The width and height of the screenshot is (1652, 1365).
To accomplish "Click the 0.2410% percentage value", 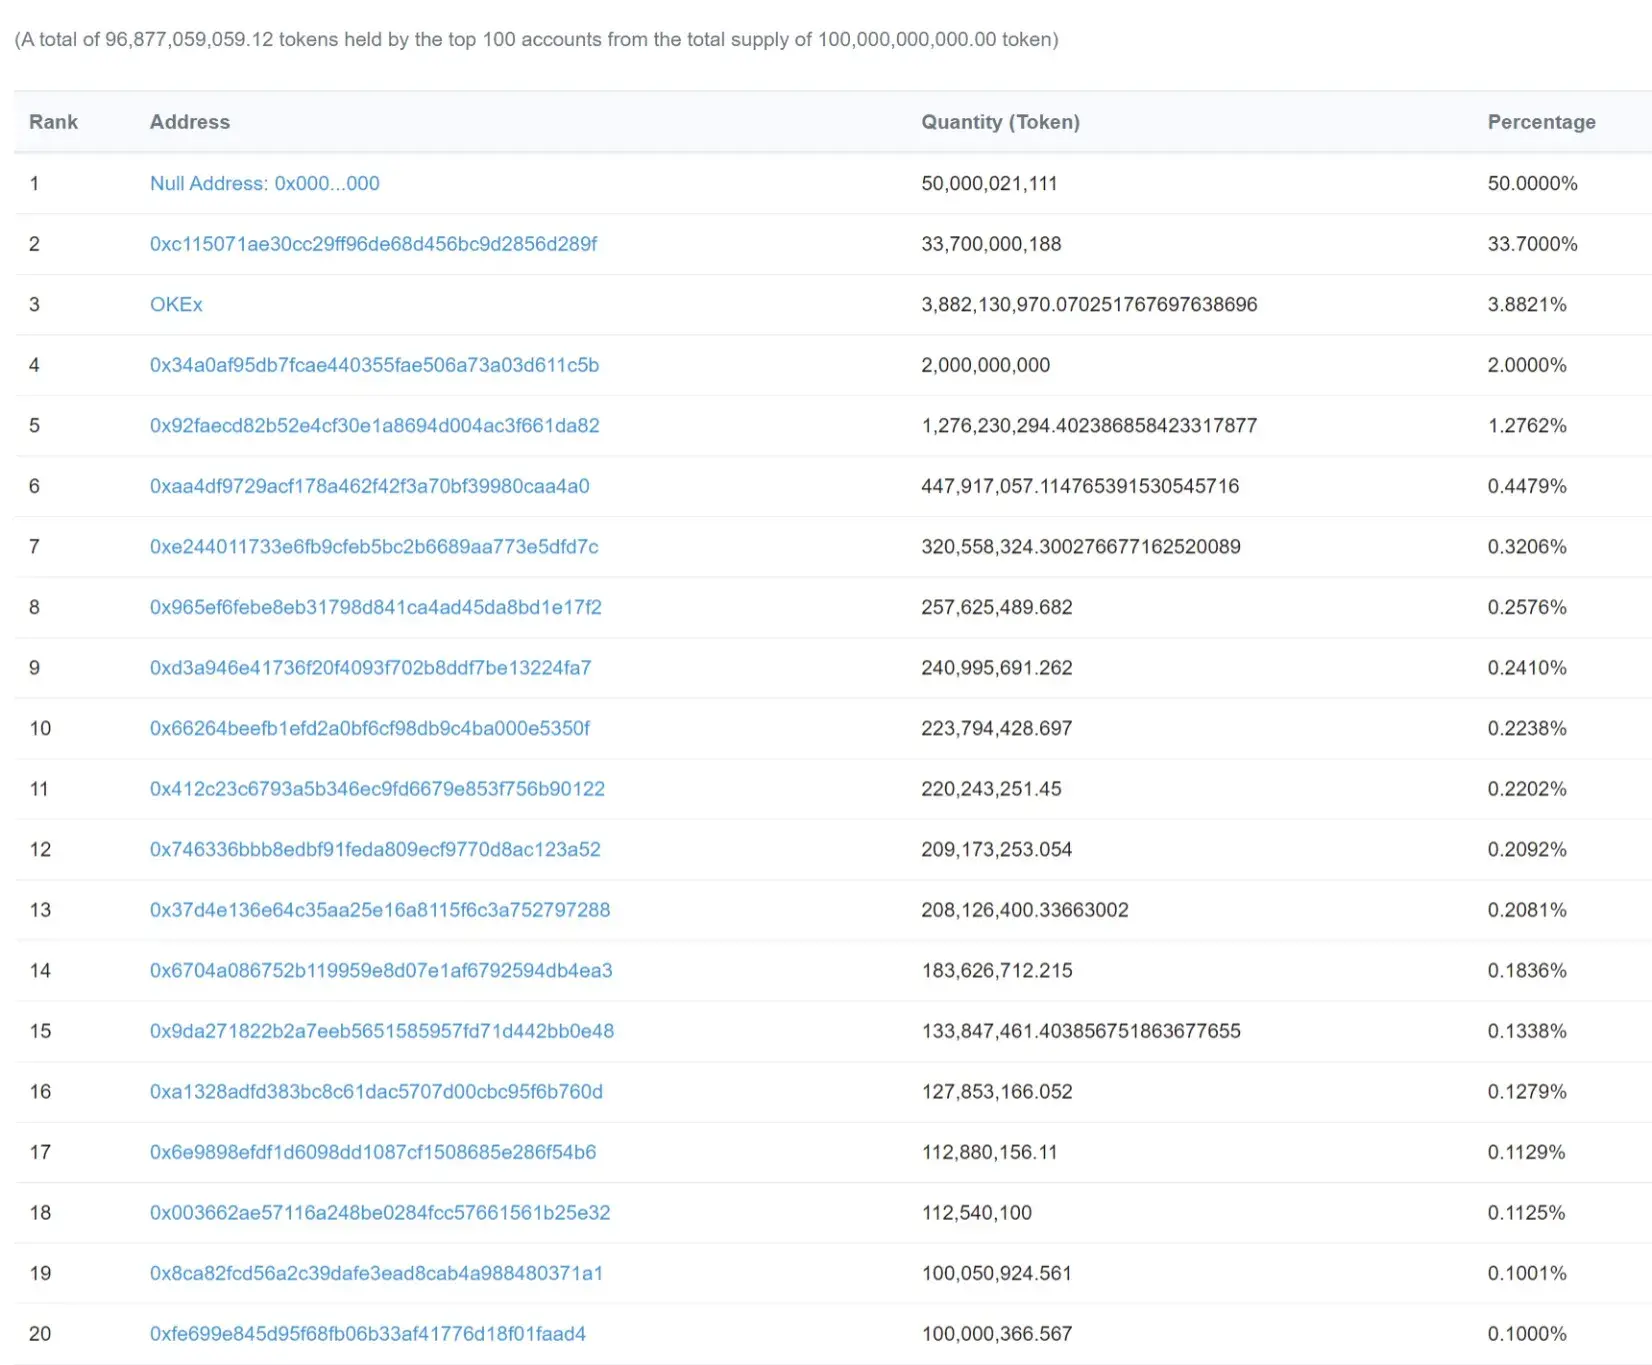I will click(x=1527, y=667).
